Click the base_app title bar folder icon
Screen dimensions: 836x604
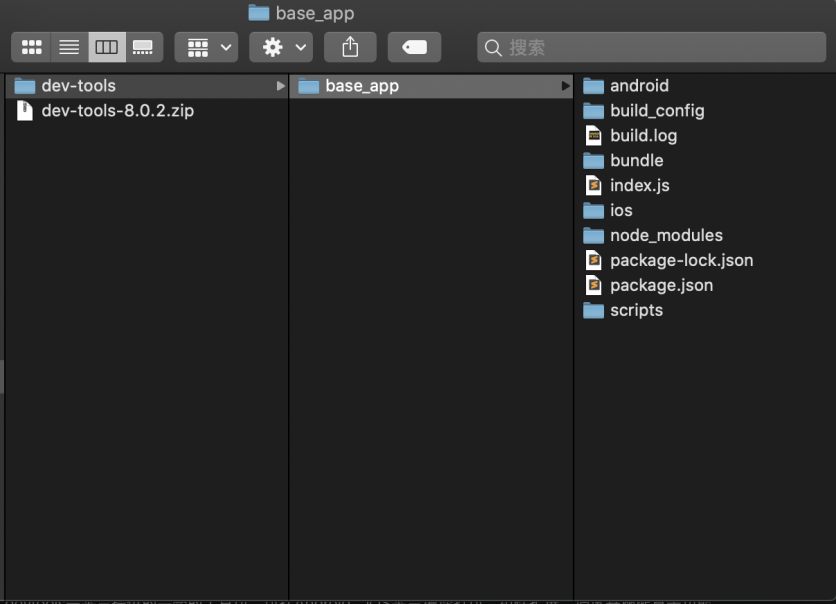coord(259,13)
